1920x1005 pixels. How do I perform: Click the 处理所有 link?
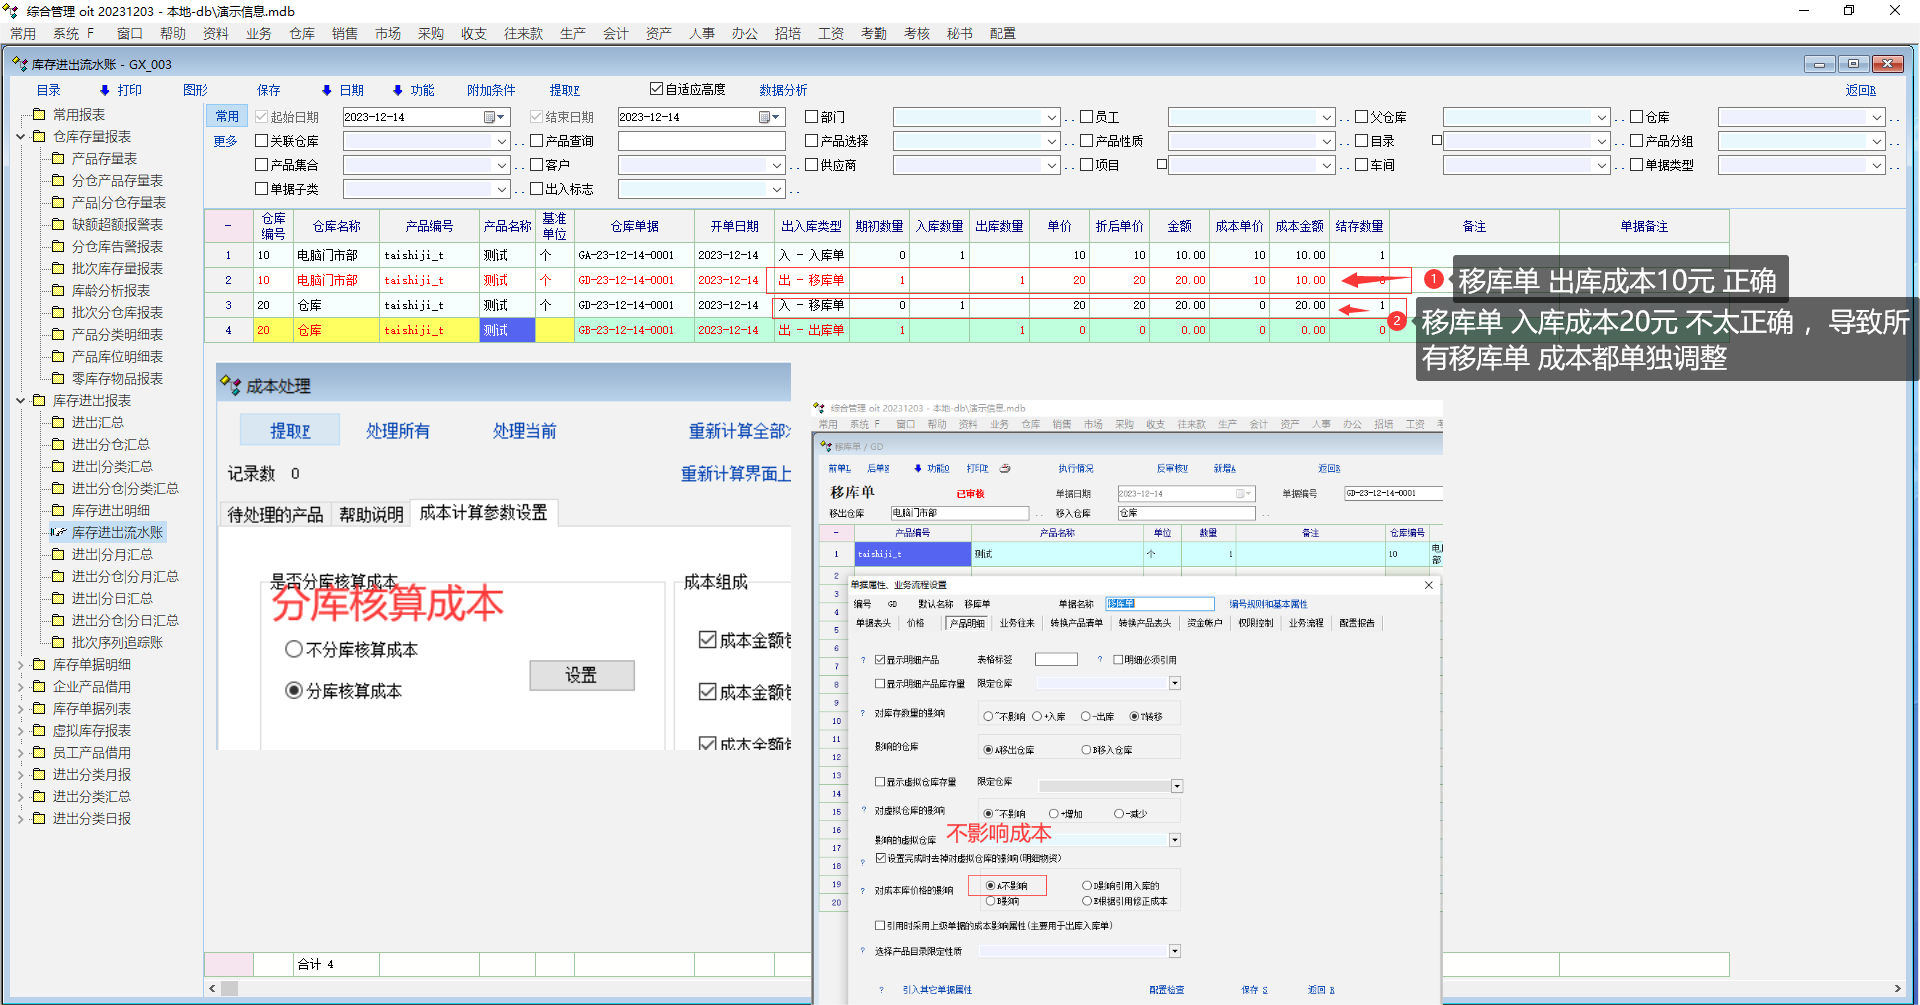click(397, 431)
